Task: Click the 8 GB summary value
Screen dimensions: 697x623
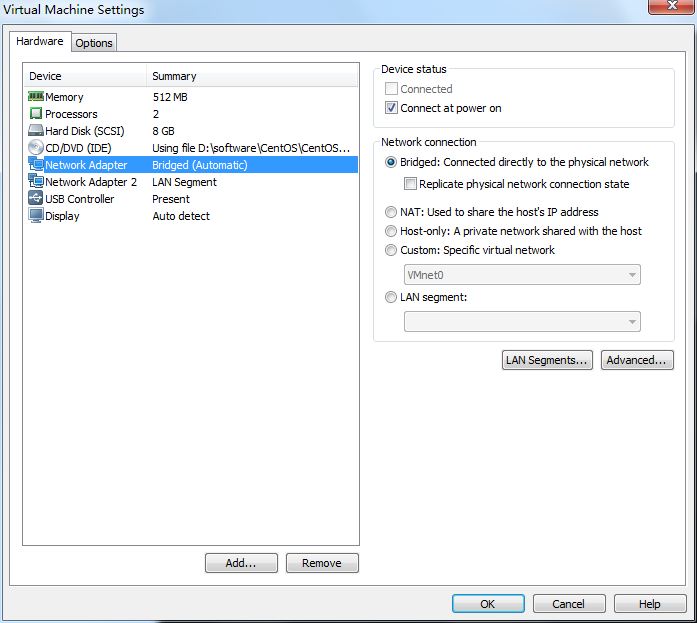Action: 164,131
